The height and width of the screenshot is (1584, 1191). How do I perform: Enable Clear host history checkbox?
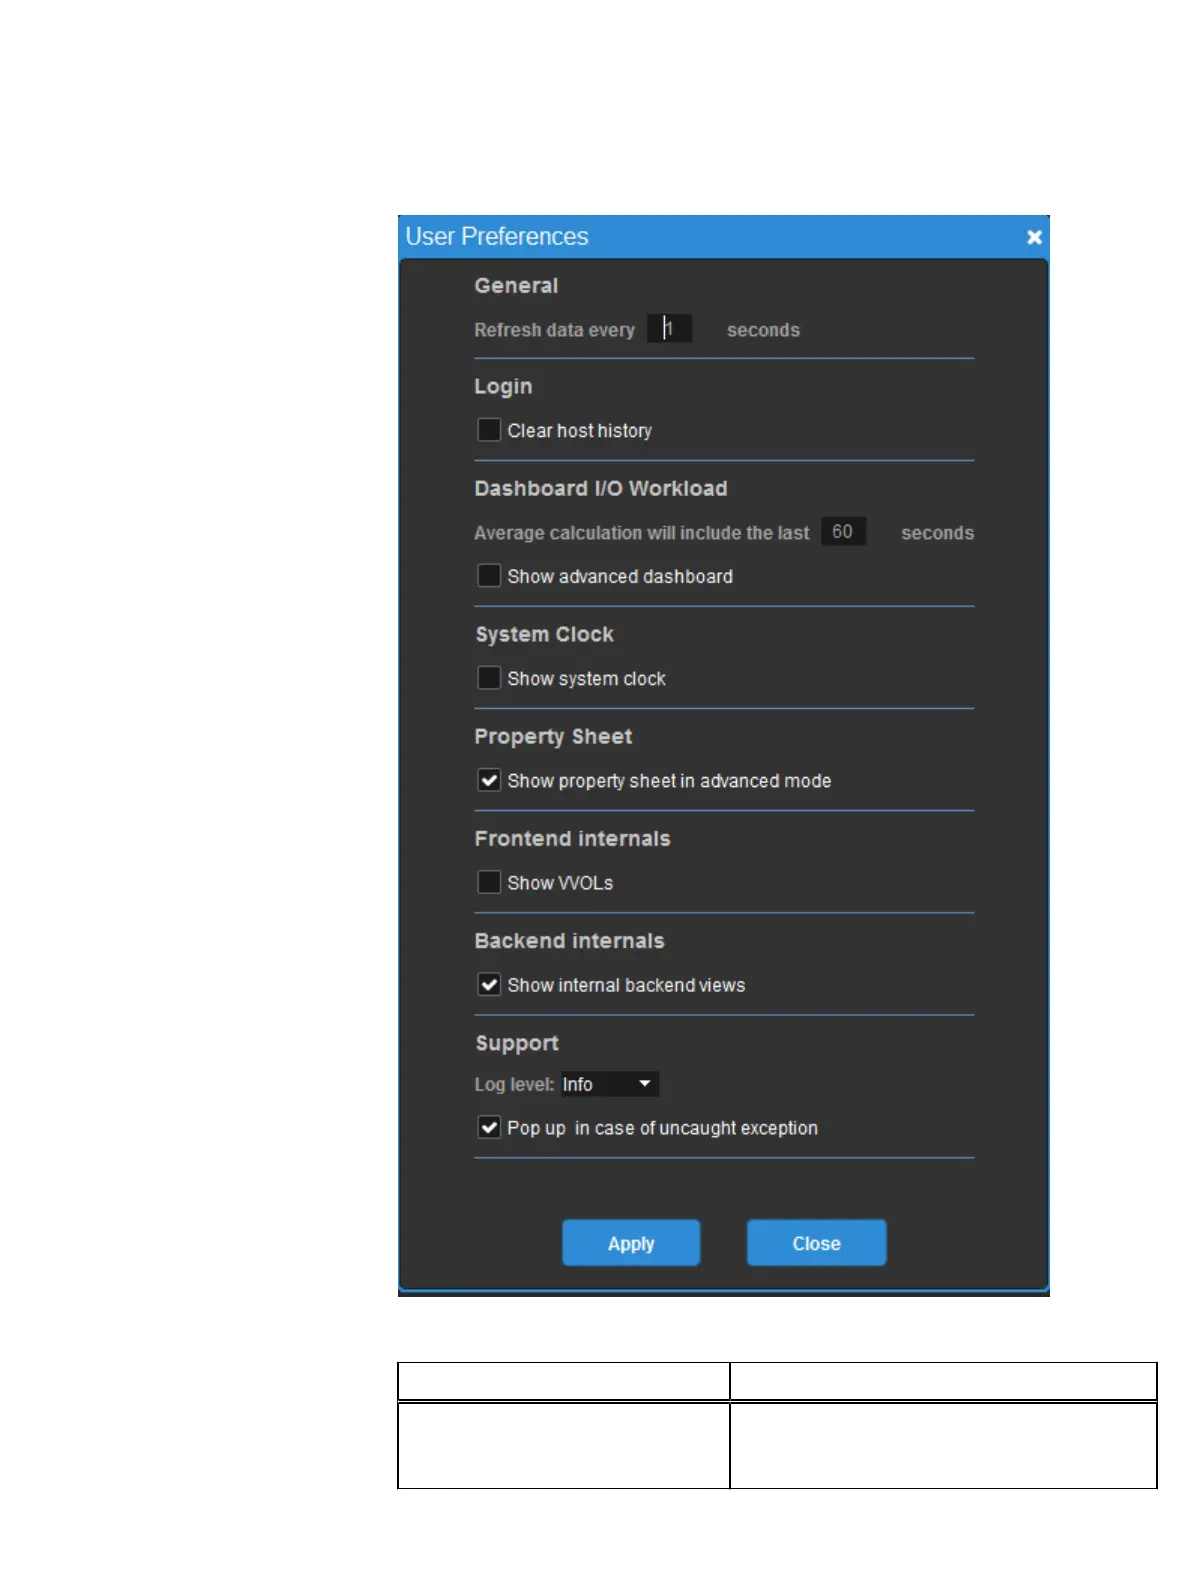click(489, 430)
